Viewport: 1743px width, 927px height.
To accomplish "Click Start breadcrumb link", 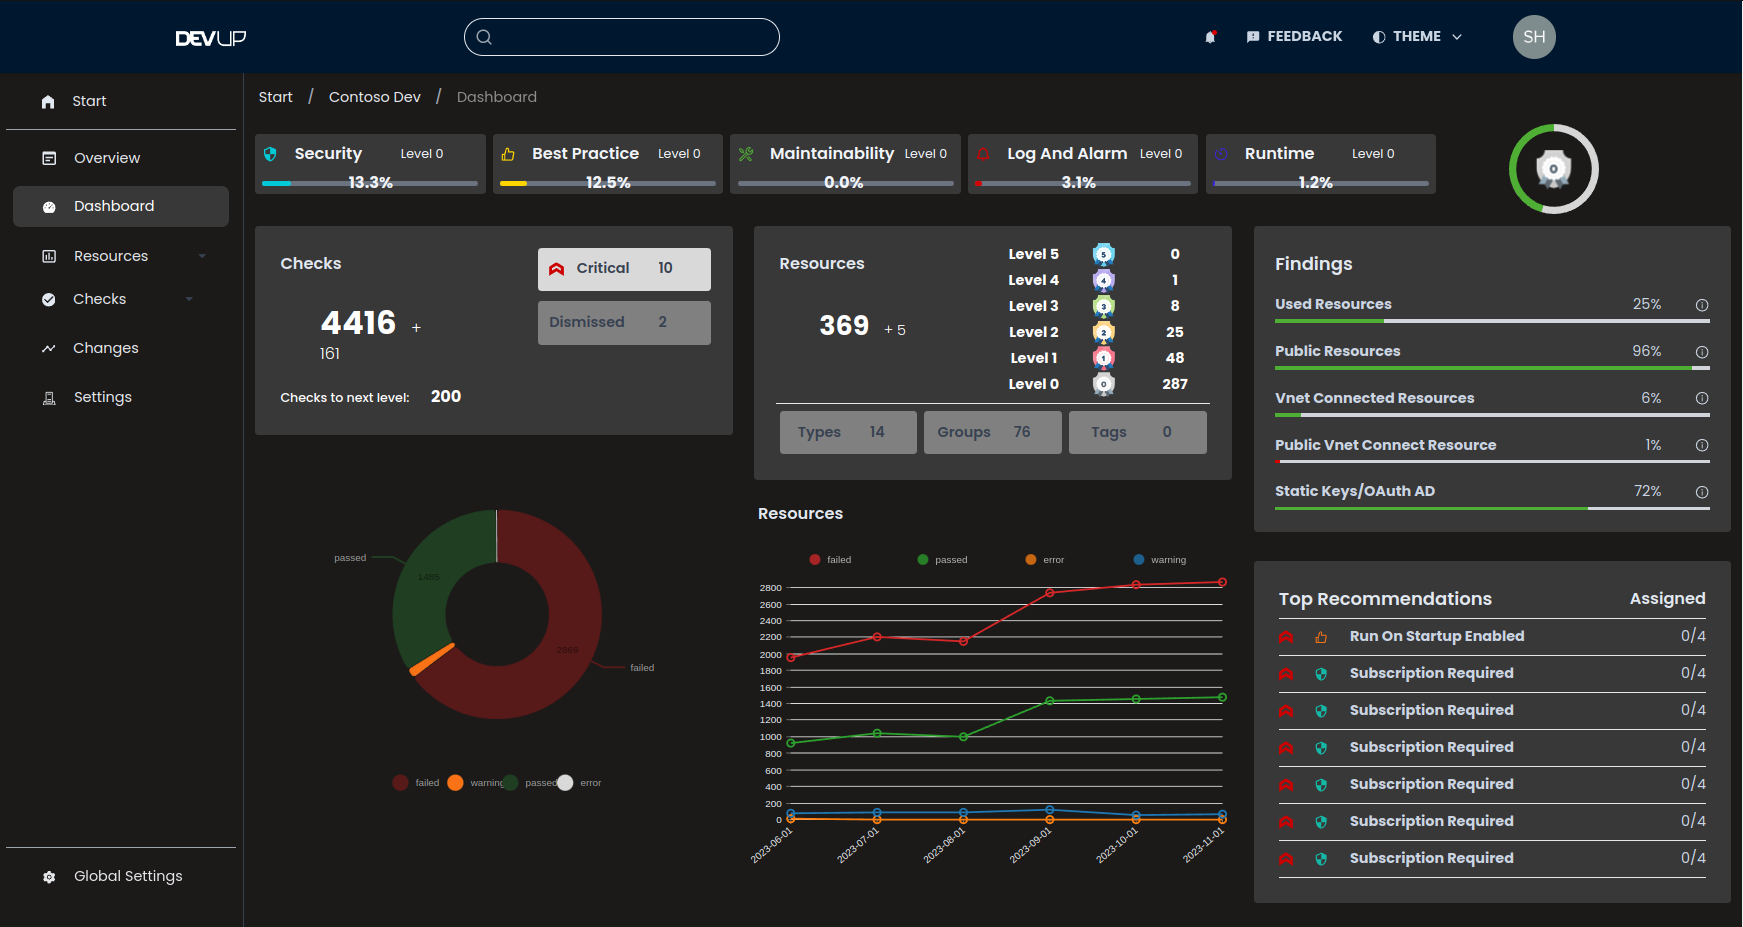I will pos(276,97).
